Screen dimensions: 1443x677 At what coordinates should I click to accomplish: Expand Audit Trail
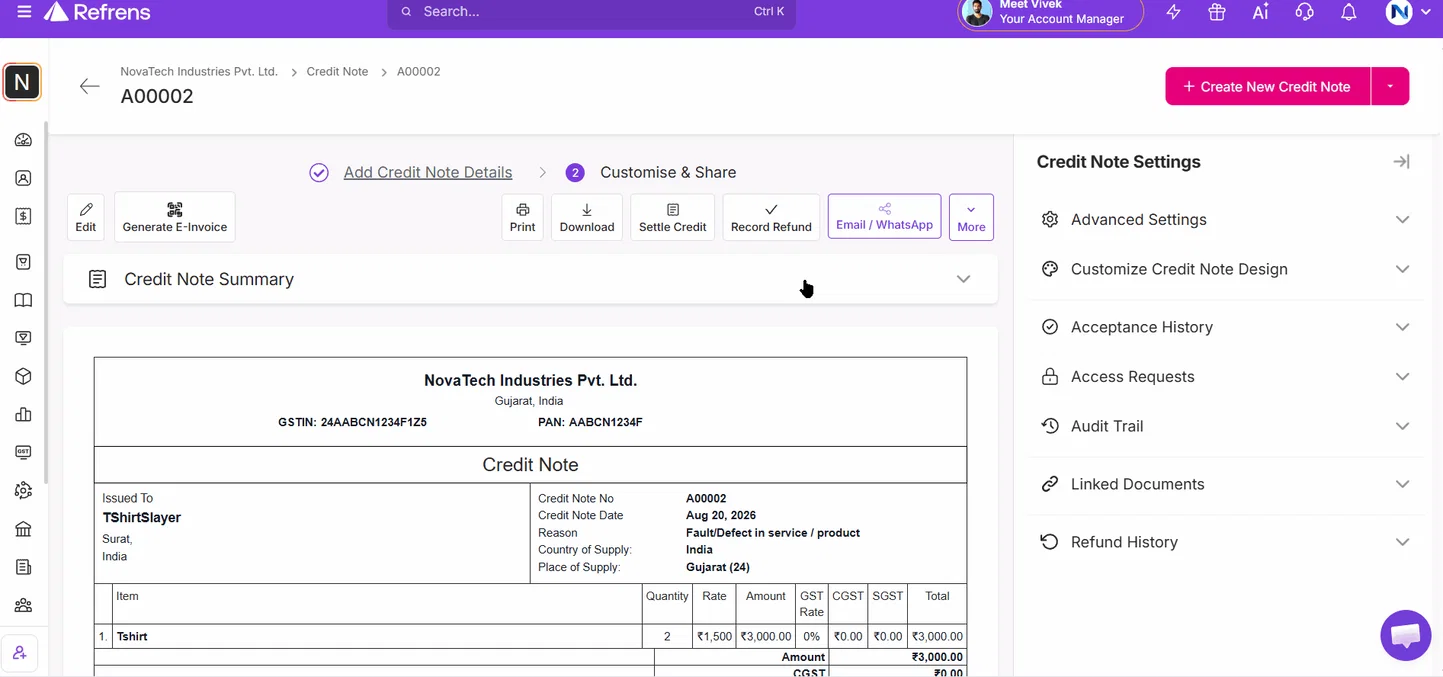1225,426
